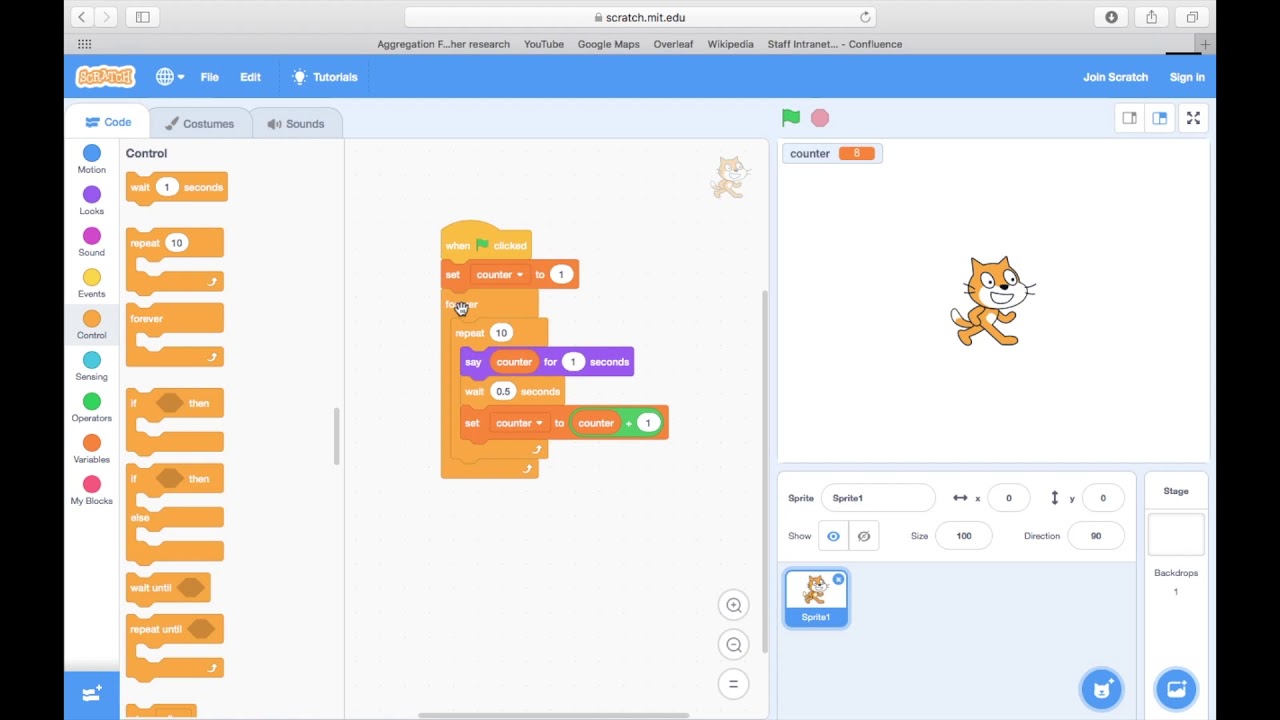Screen dimensions: 1280x720
Task: Click the sprite y position field
Action: [1102, 498]
